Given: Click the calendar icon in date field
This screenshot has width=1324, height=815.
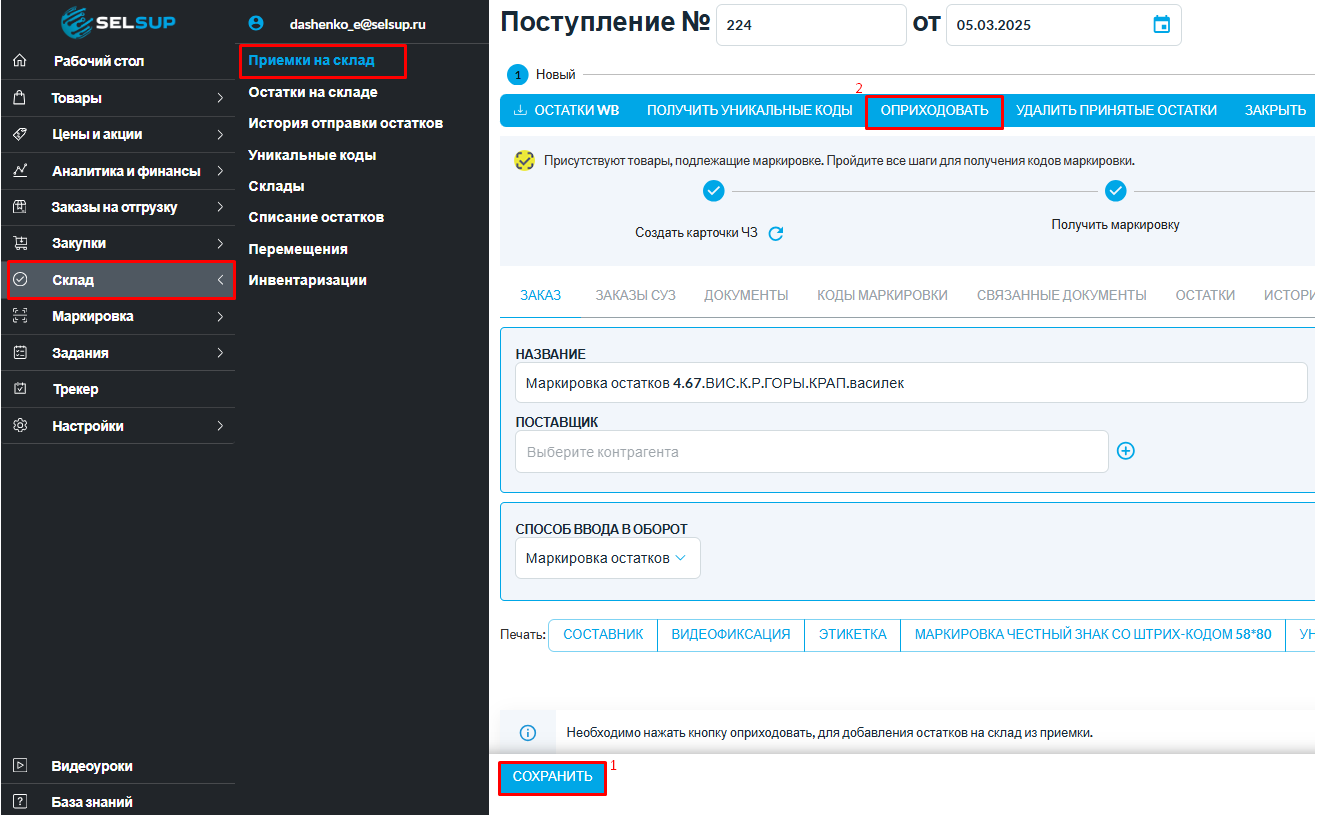Looking at the screenshot, I should 1161,25.
